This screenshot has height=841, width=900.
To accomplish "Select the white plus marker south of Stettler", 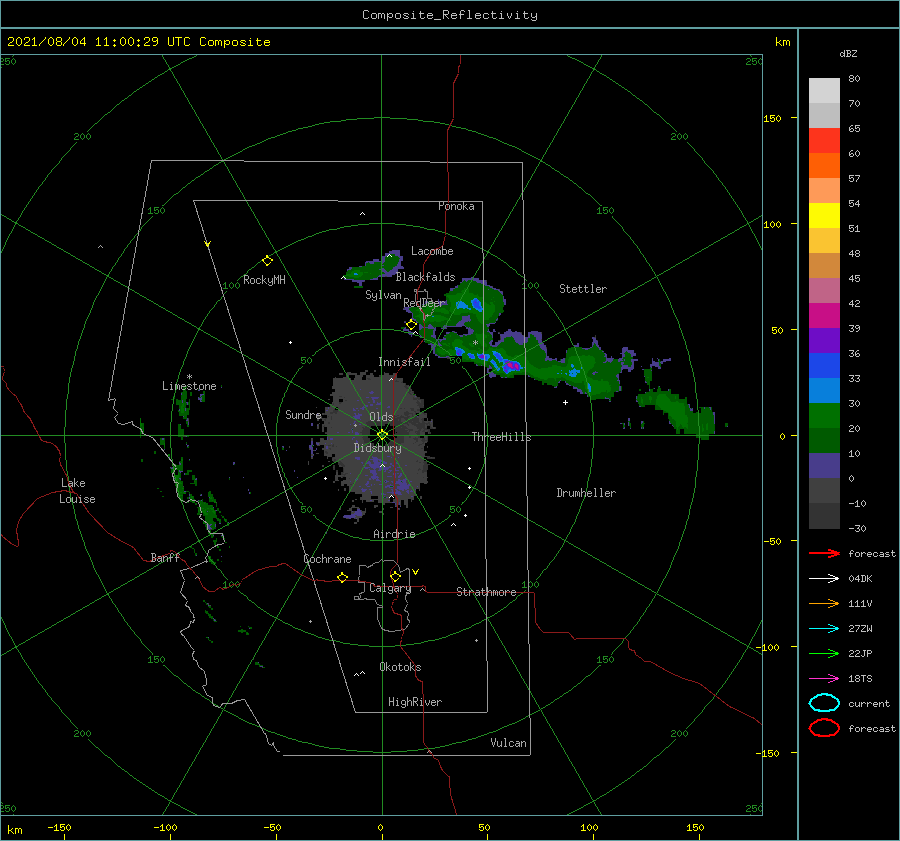I will click(565, 402).
